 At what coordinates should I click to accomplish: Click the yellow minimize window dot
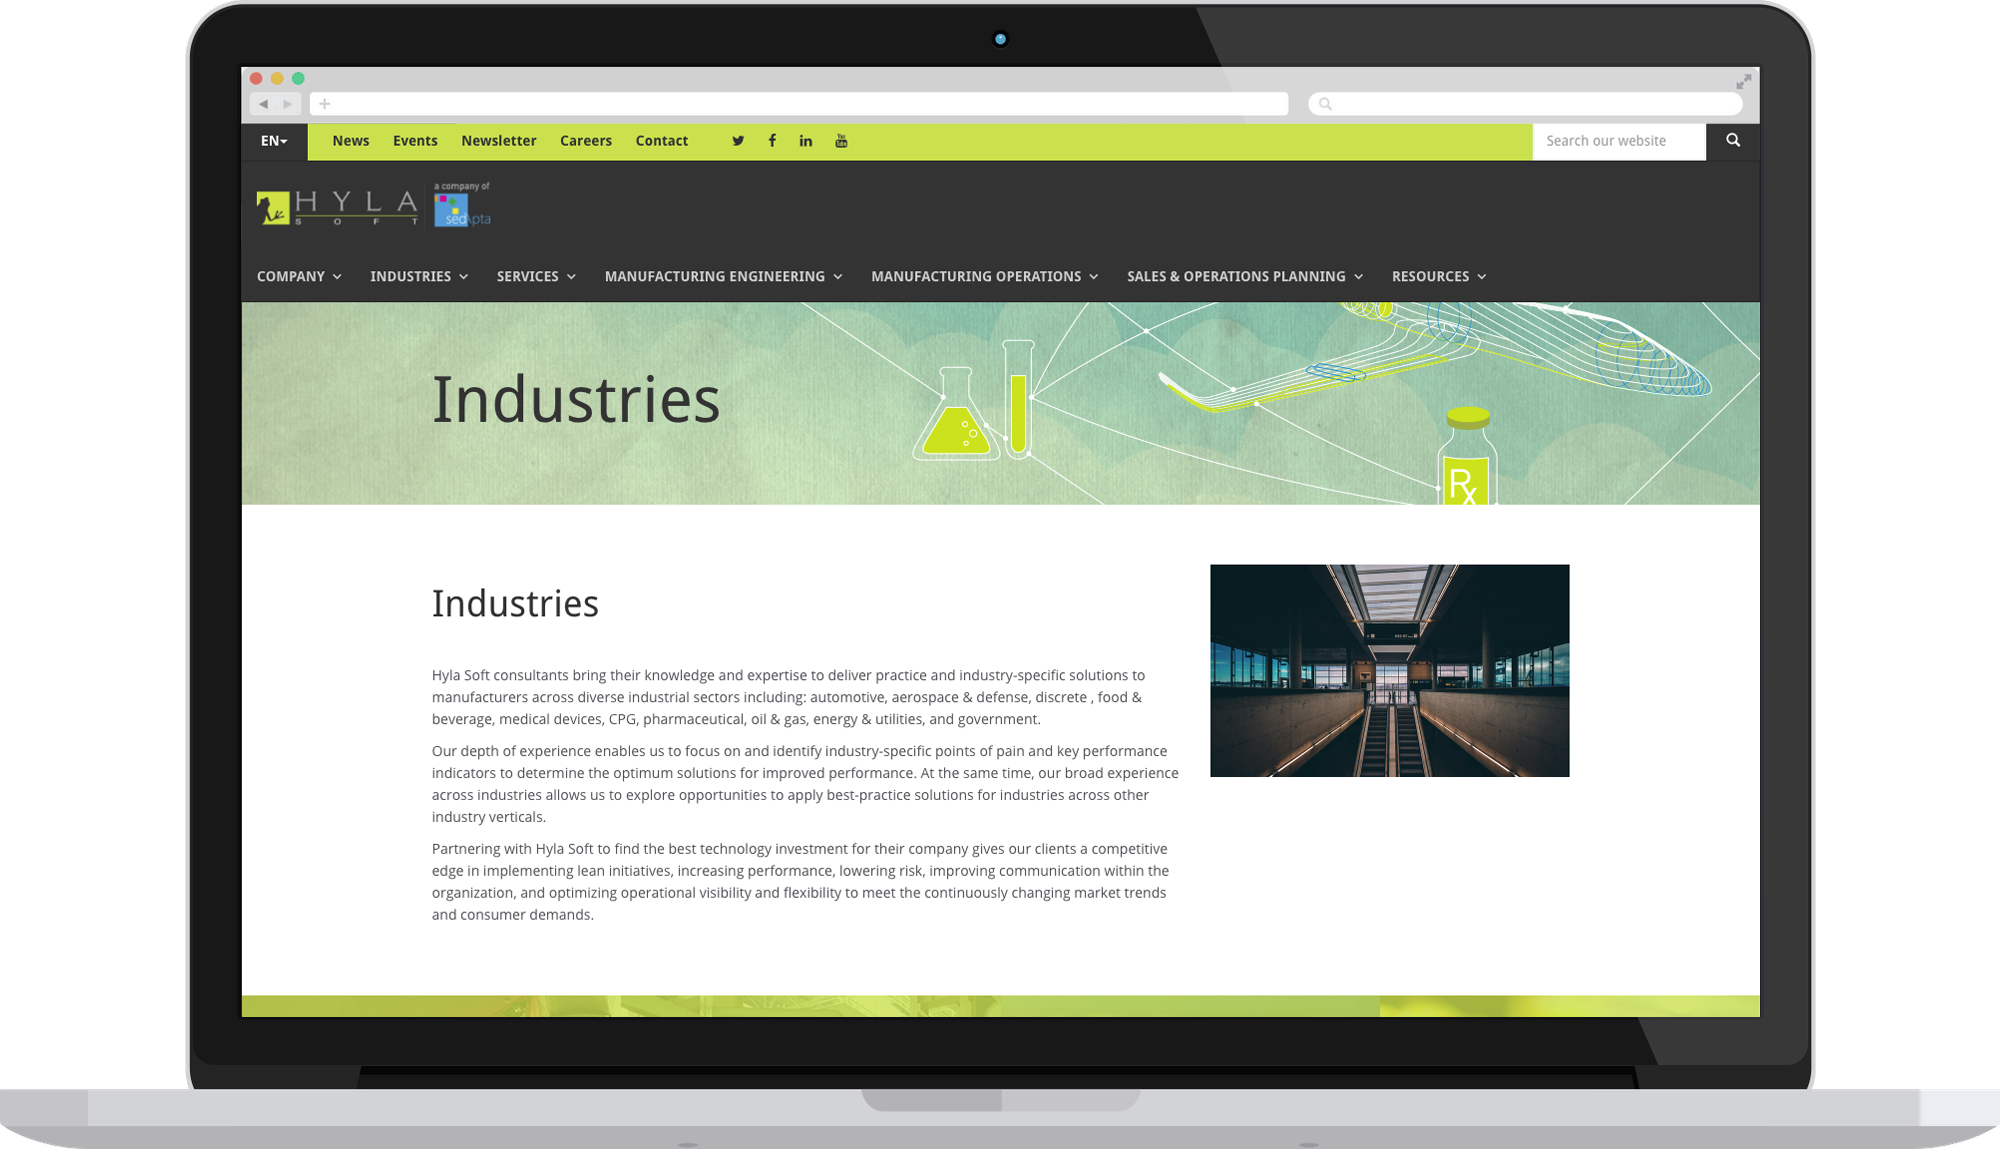277,78
